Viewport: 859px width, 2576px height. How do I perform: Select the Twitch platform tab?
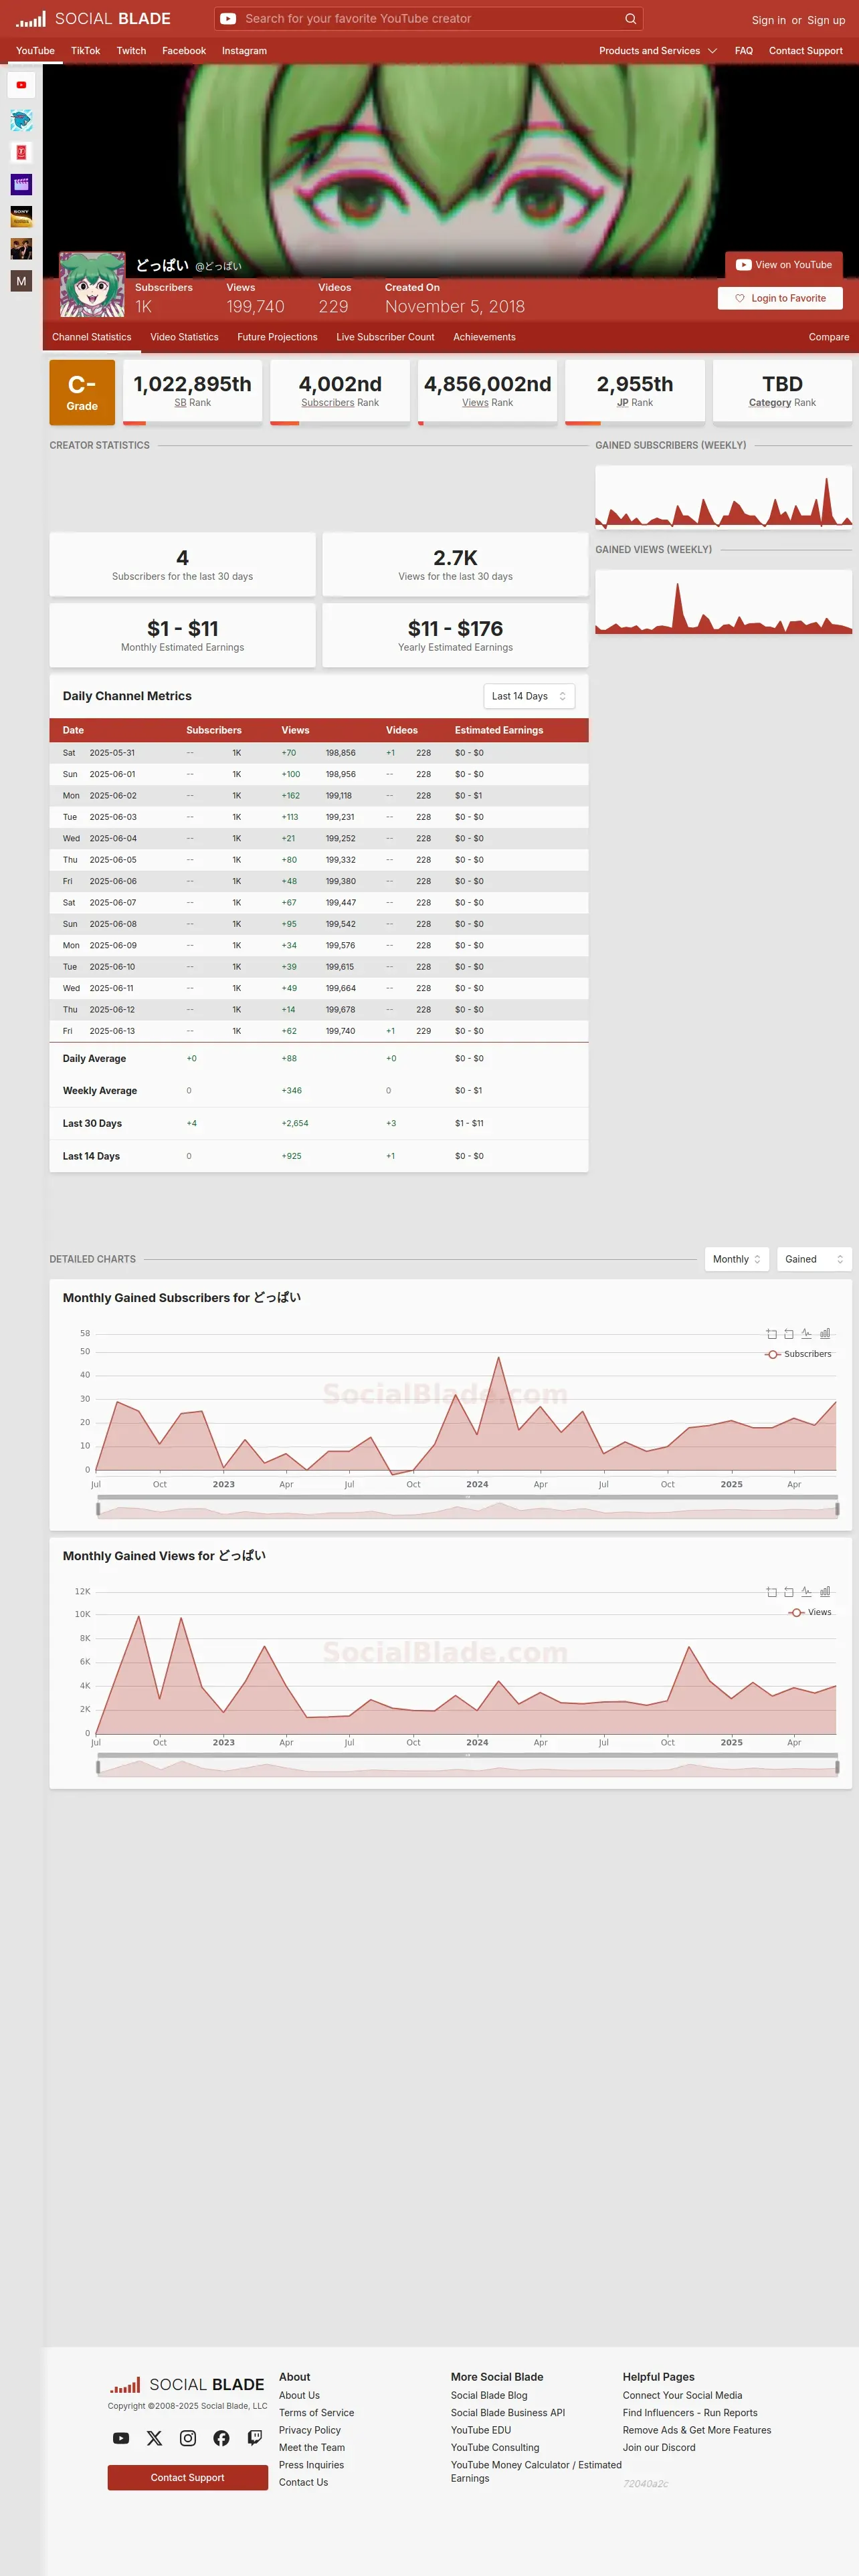[x=131, y=51]
